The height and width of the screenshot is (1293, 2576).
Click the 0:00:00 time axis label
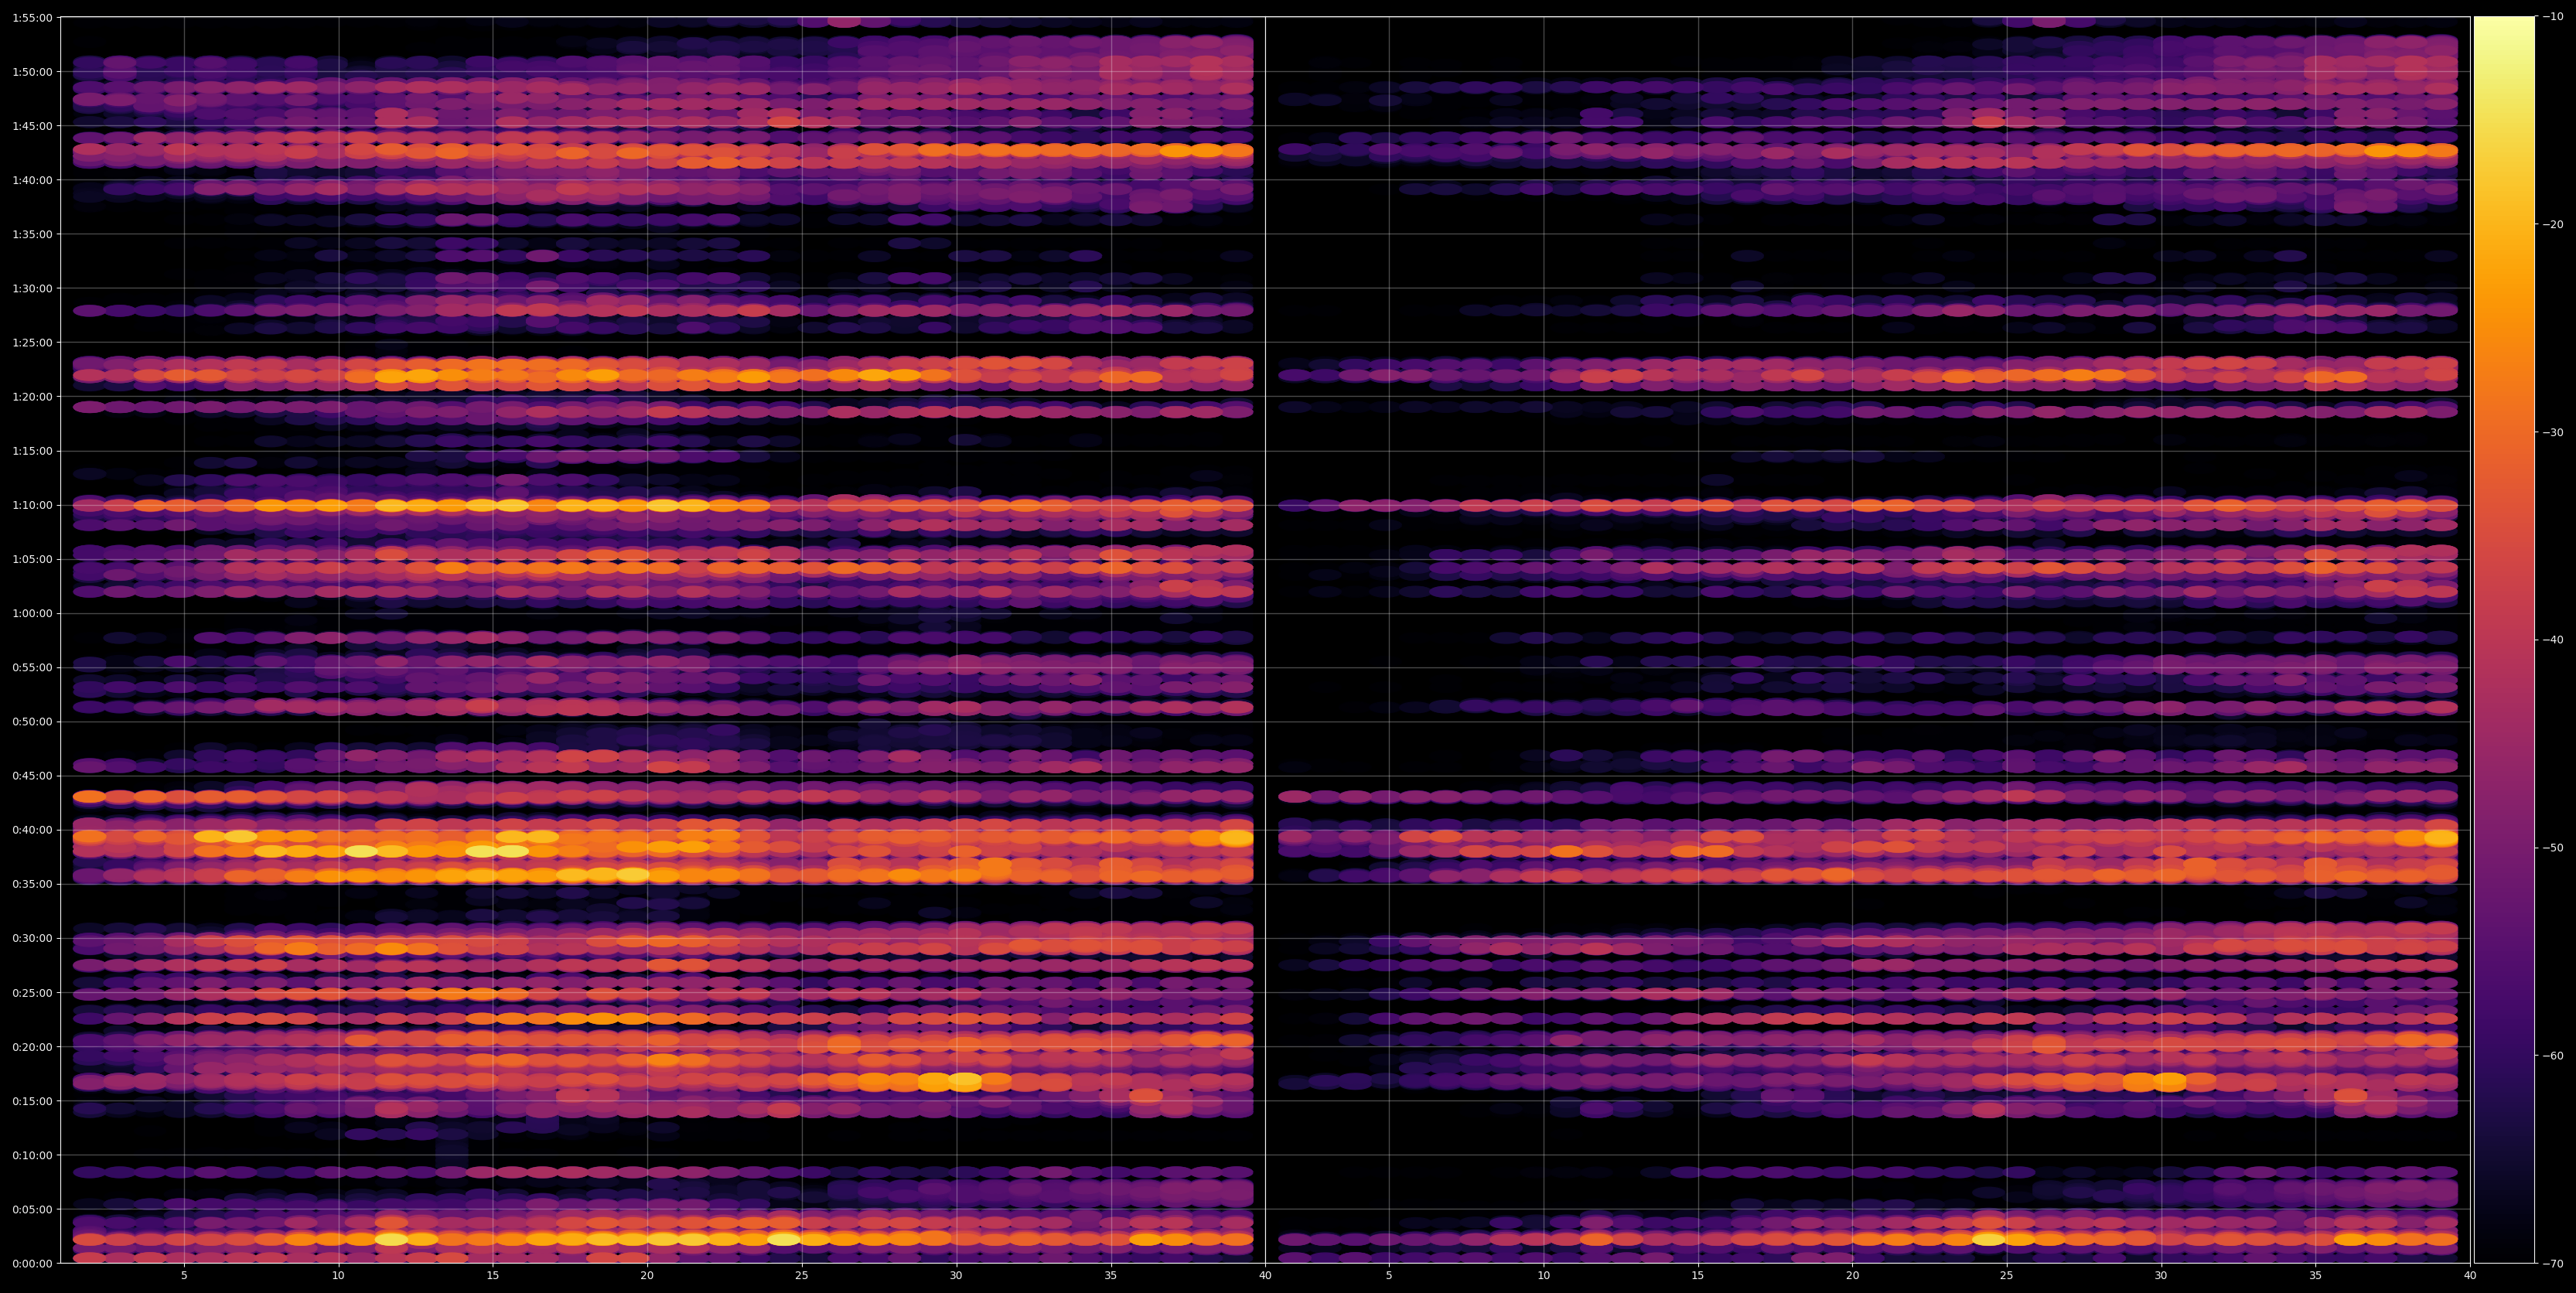[32, 1263]
